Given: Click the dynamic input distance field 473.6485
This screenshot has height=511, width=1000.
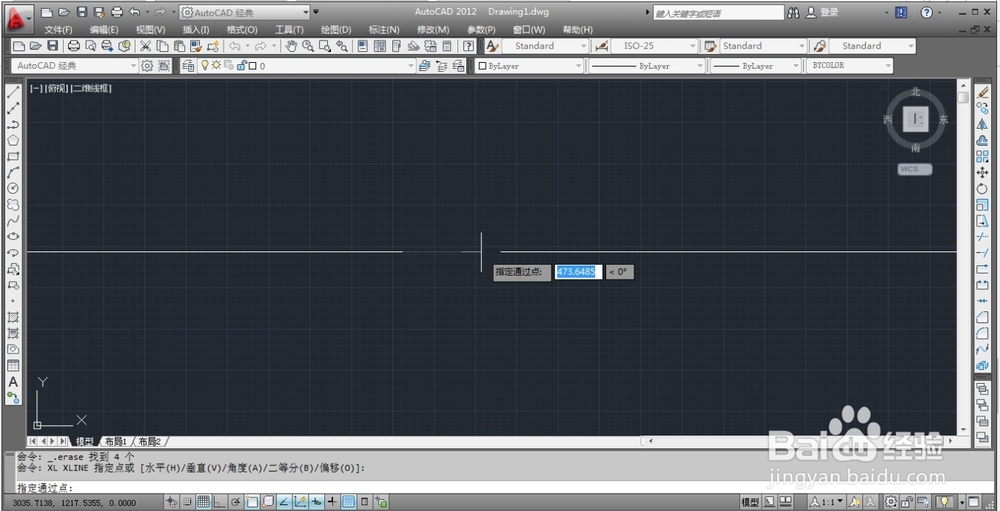Looking at the screenshot, I should [x=578, y=272].
